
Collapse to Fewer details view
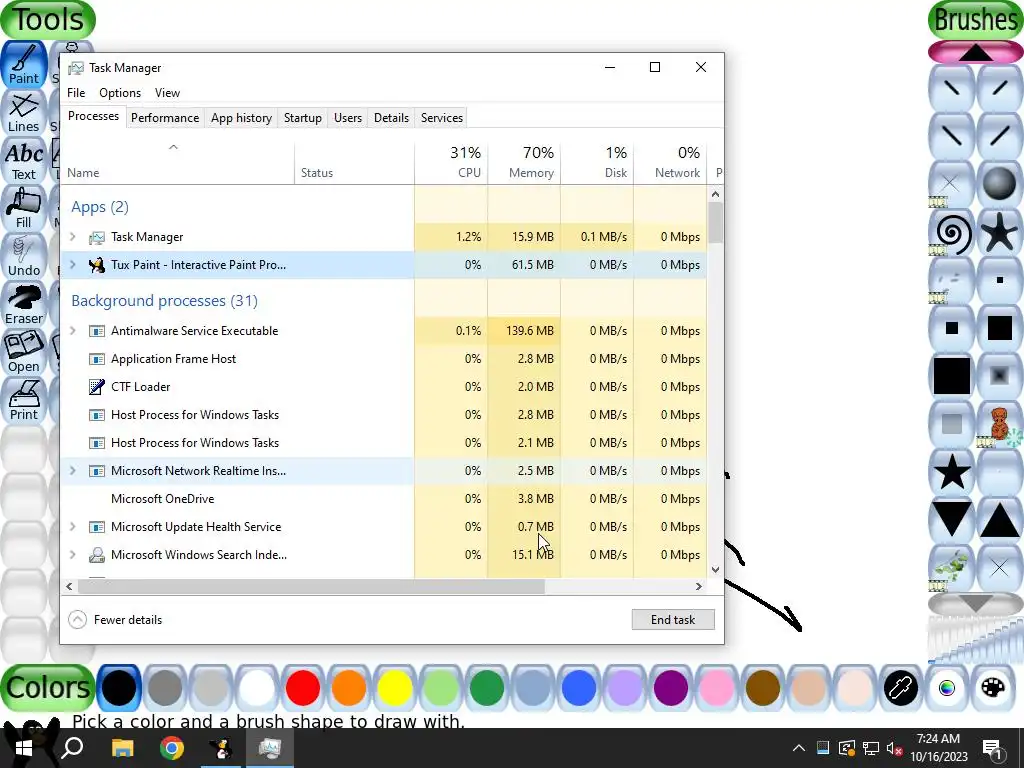click(115, 620)
